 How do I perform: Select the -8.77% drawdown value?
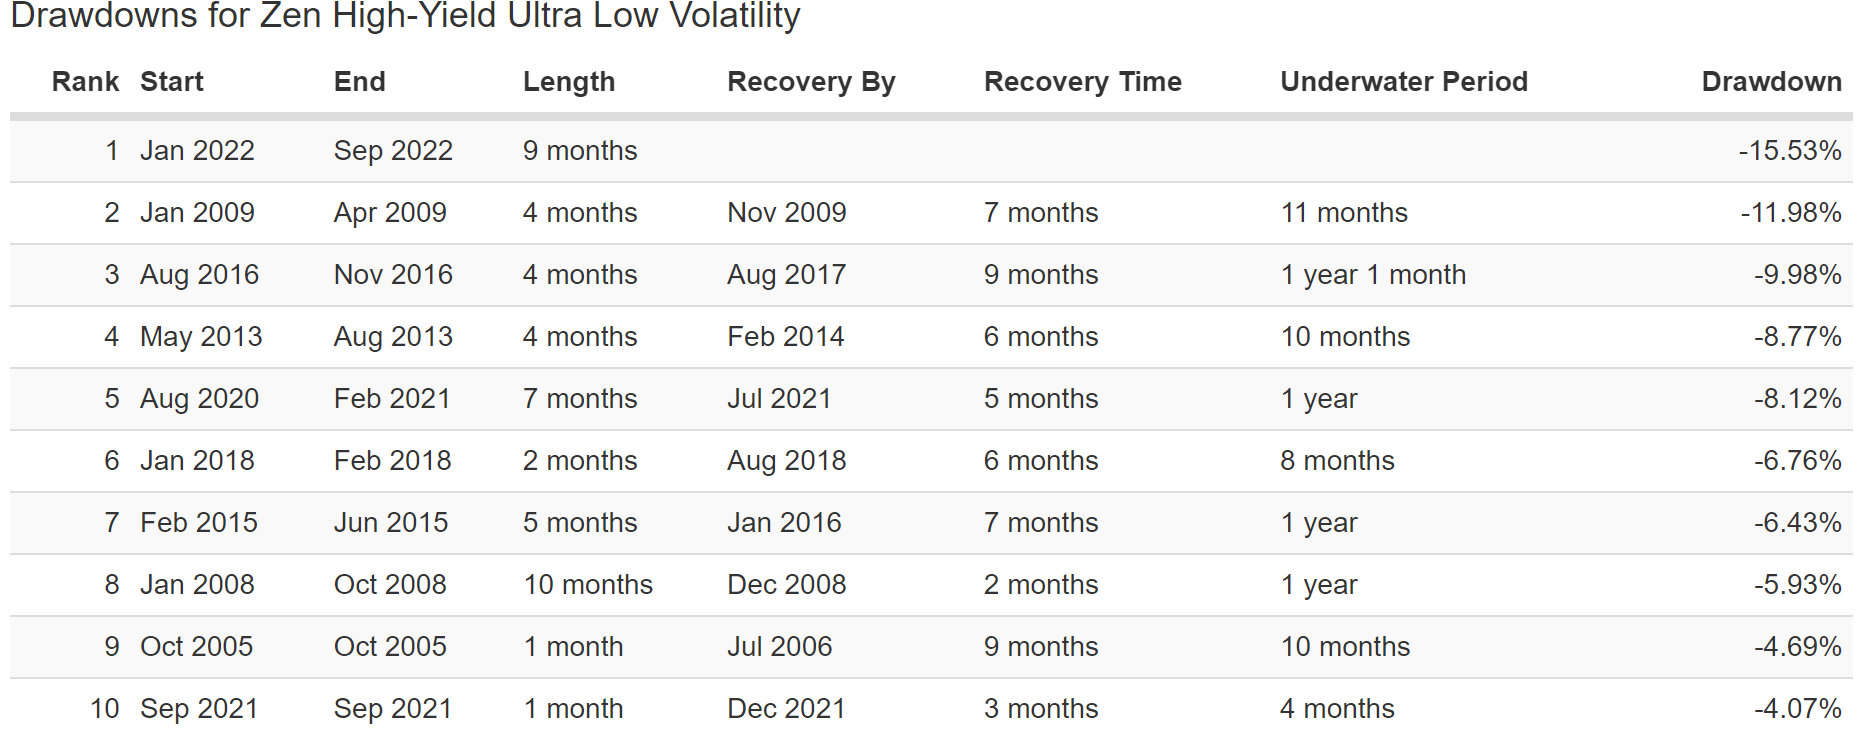tap(1796, 337)
